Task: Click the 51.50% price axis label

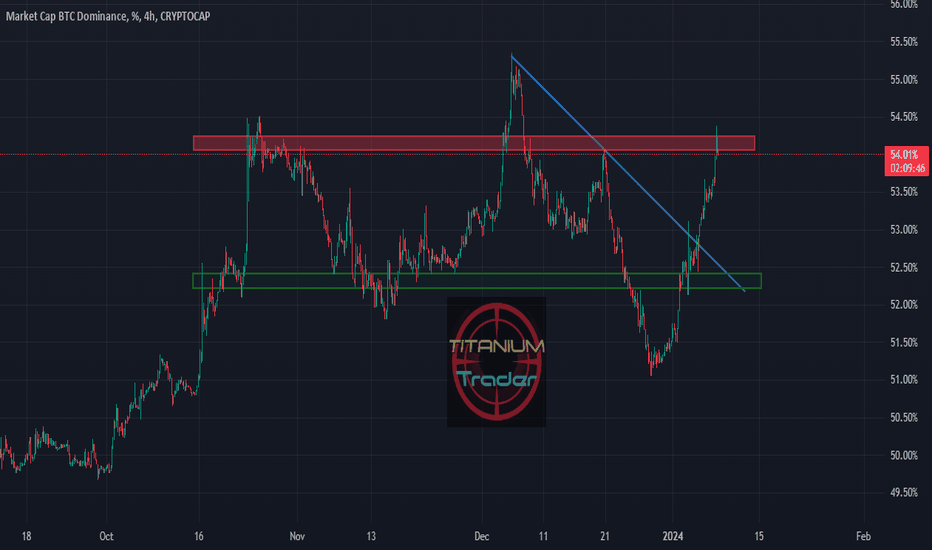Action: (x=903, y=342)
